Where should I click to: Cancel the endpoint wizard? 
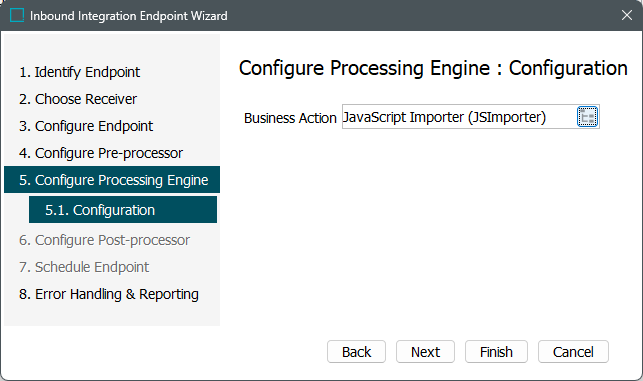(x=573, y=351)
